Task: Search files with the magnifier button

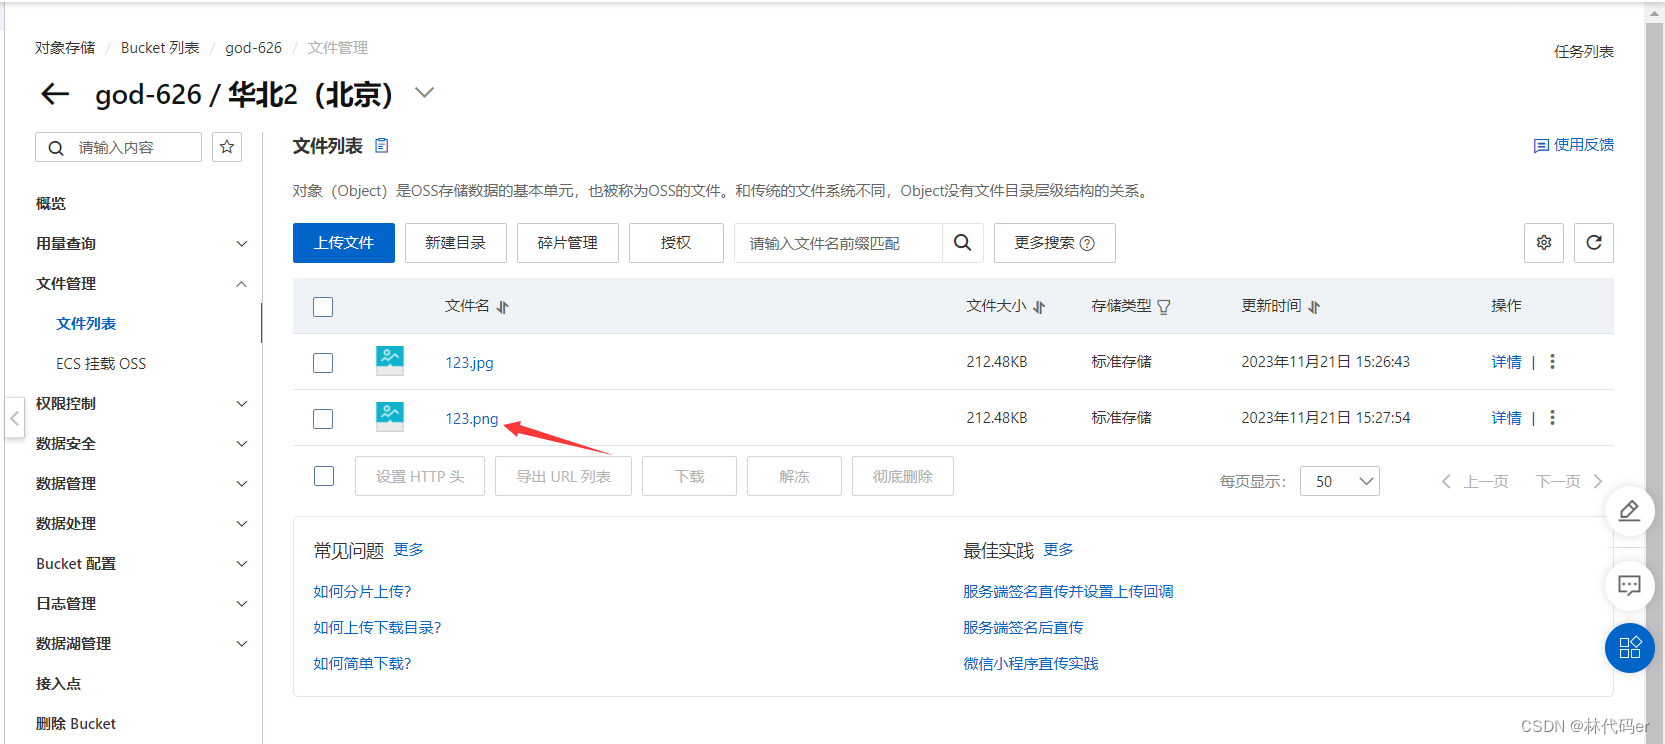Action: click(x=963, y=243)
